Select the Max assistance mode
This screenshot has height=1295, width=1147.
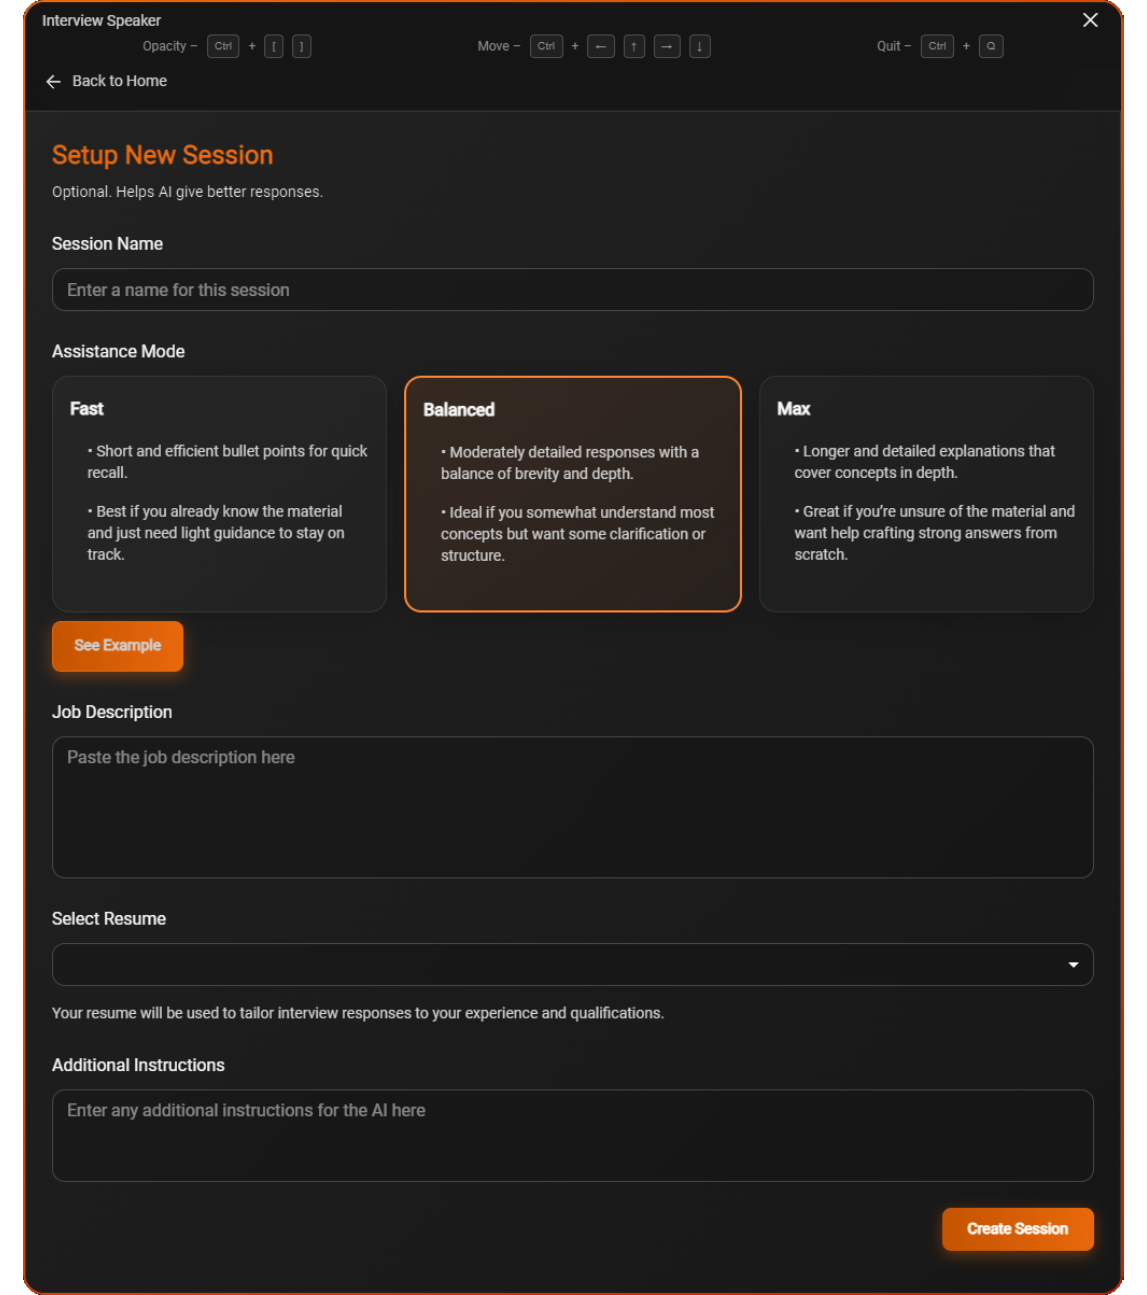[x=926, y=494]
